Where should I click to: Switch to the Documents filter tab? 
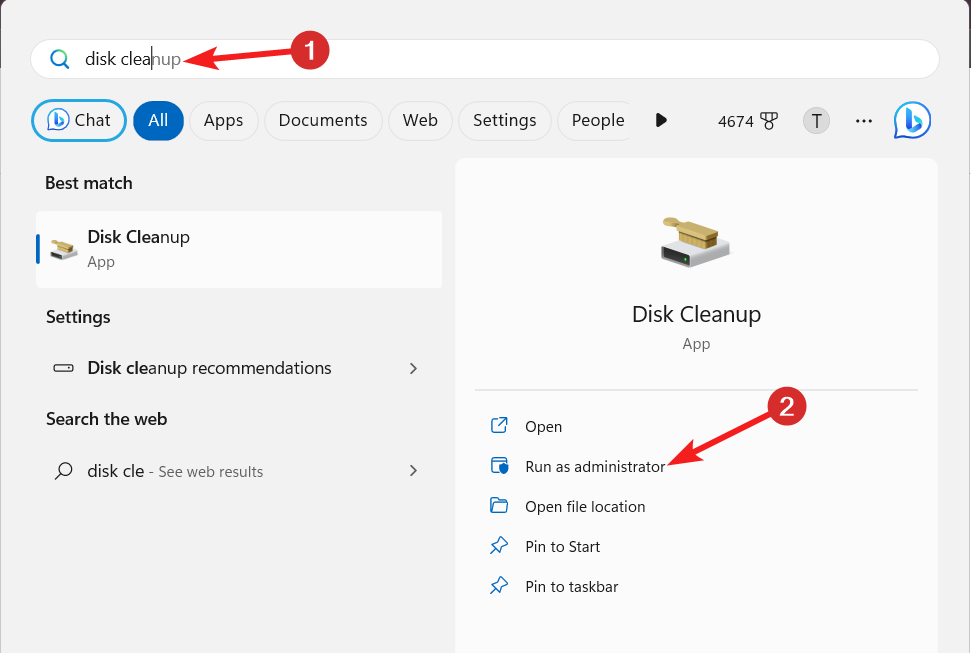323,120
